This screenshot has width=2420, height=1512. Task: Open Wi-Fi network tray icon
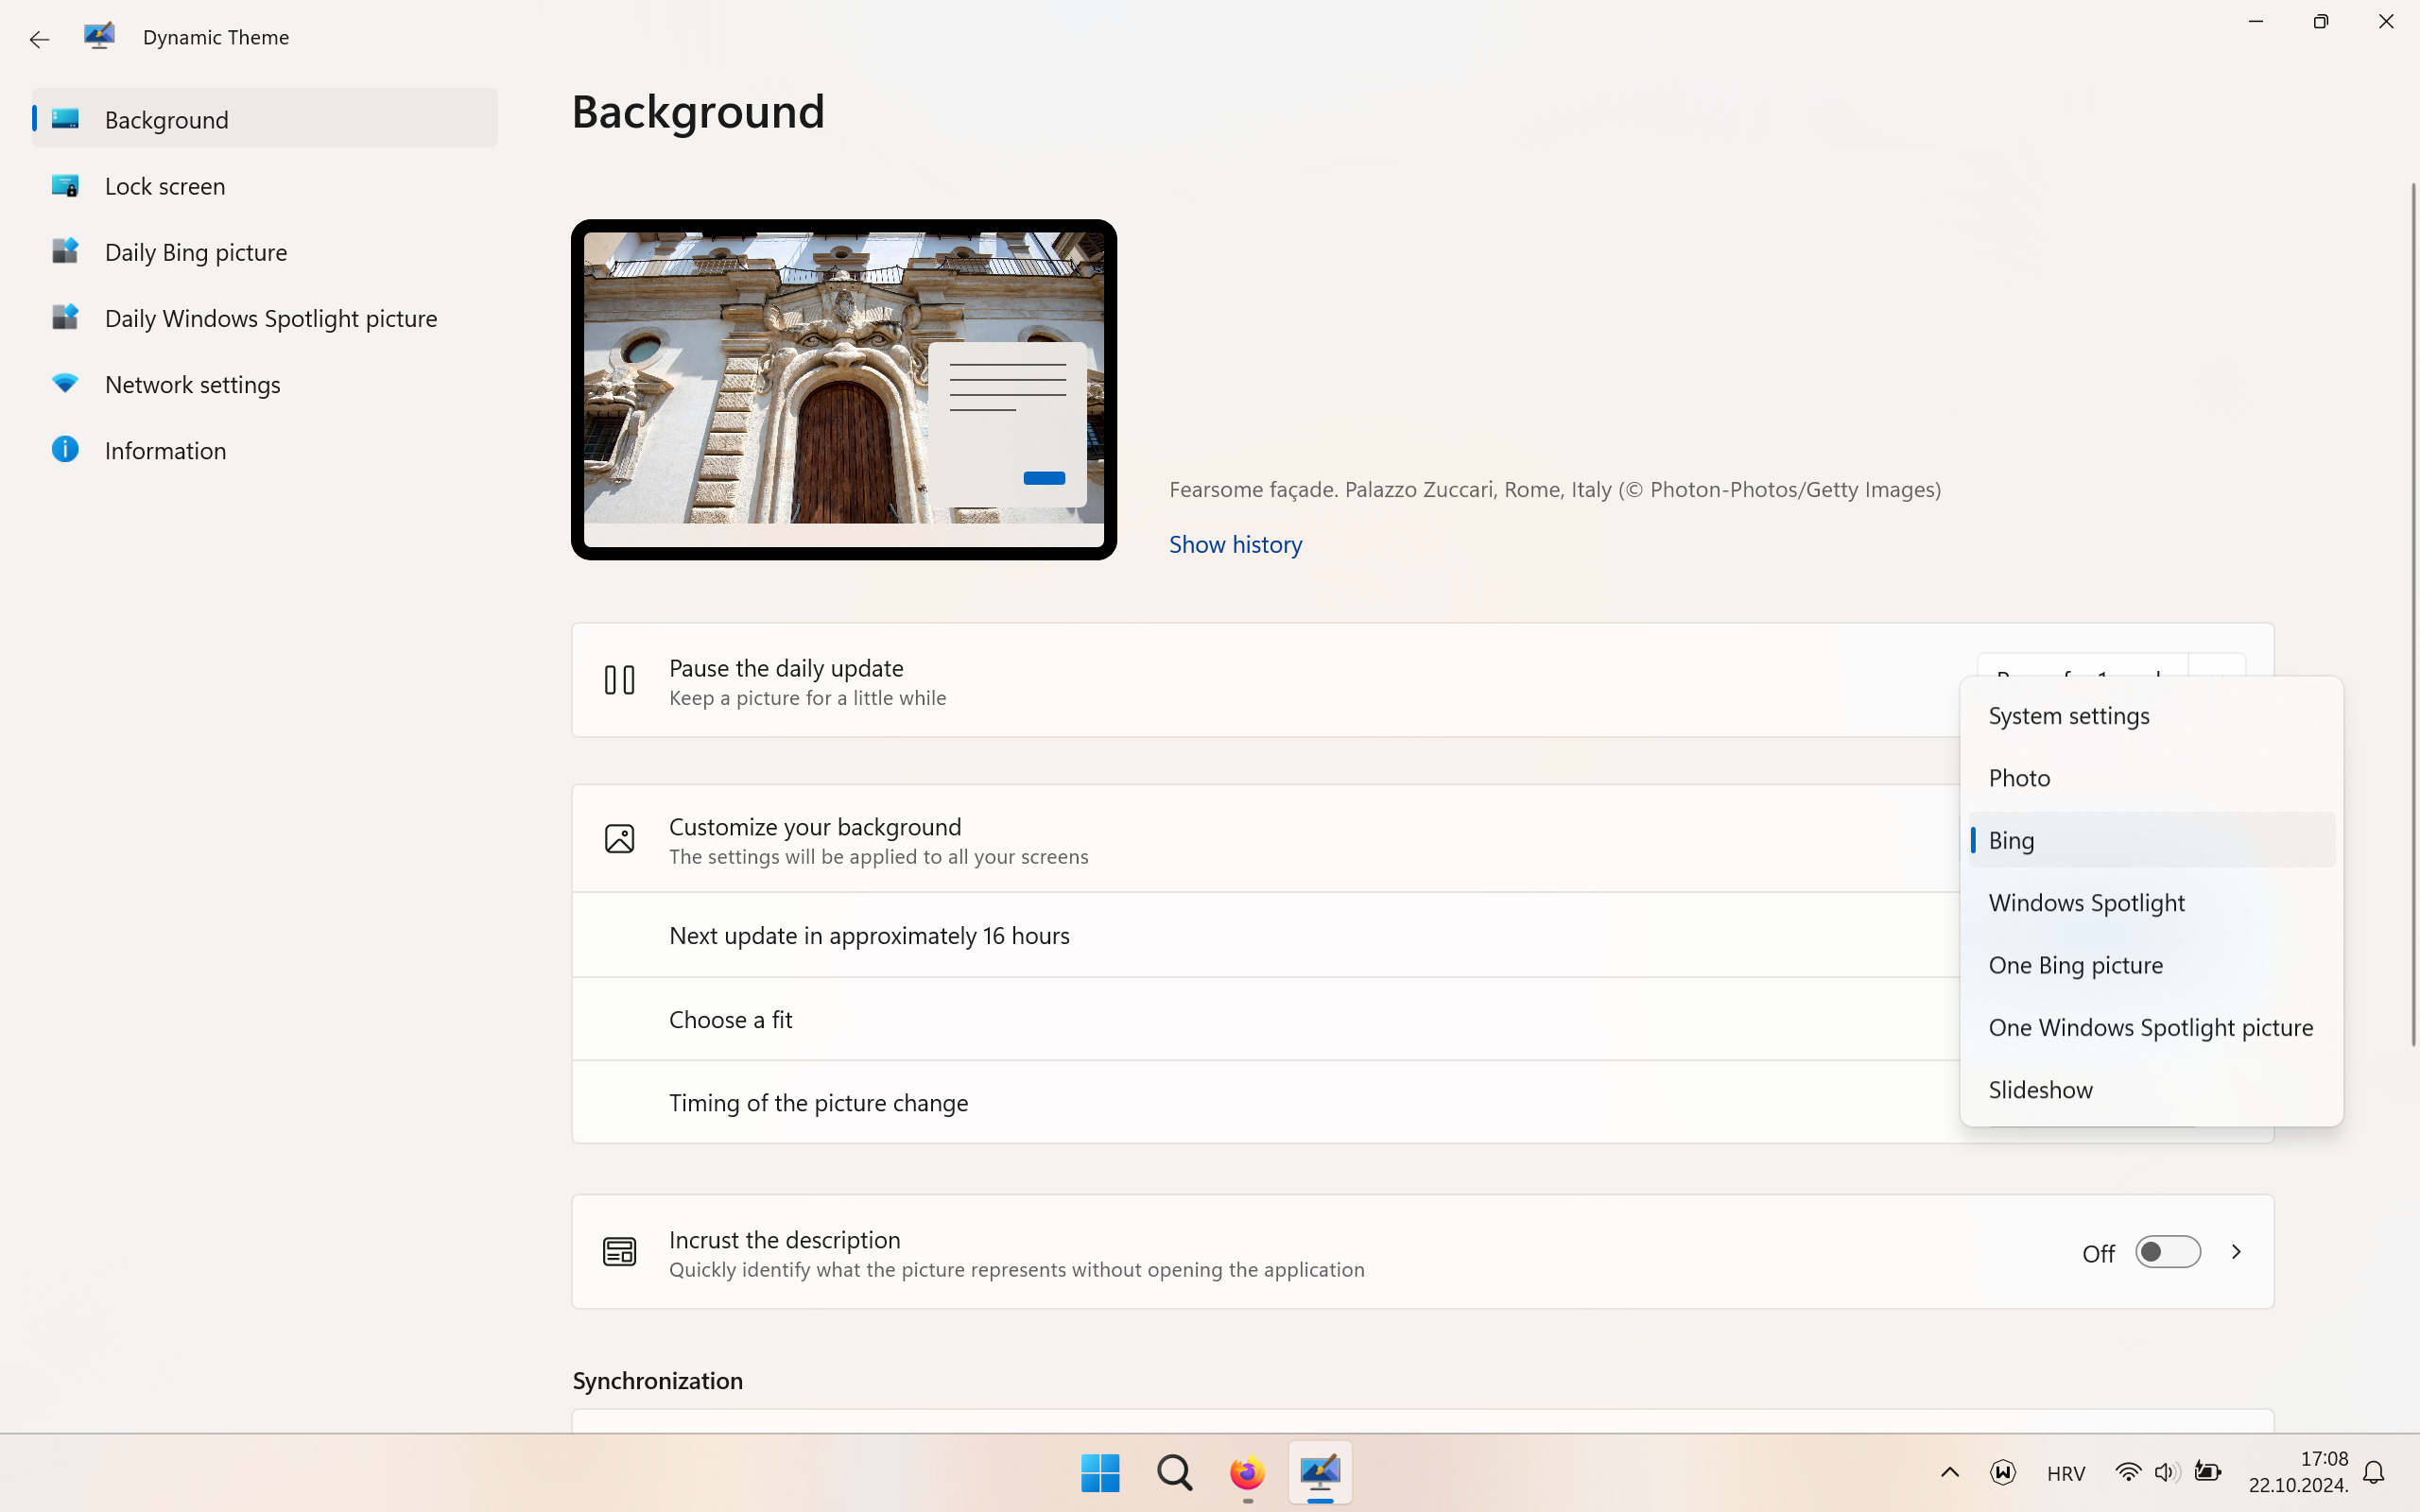[2127, 1472]
